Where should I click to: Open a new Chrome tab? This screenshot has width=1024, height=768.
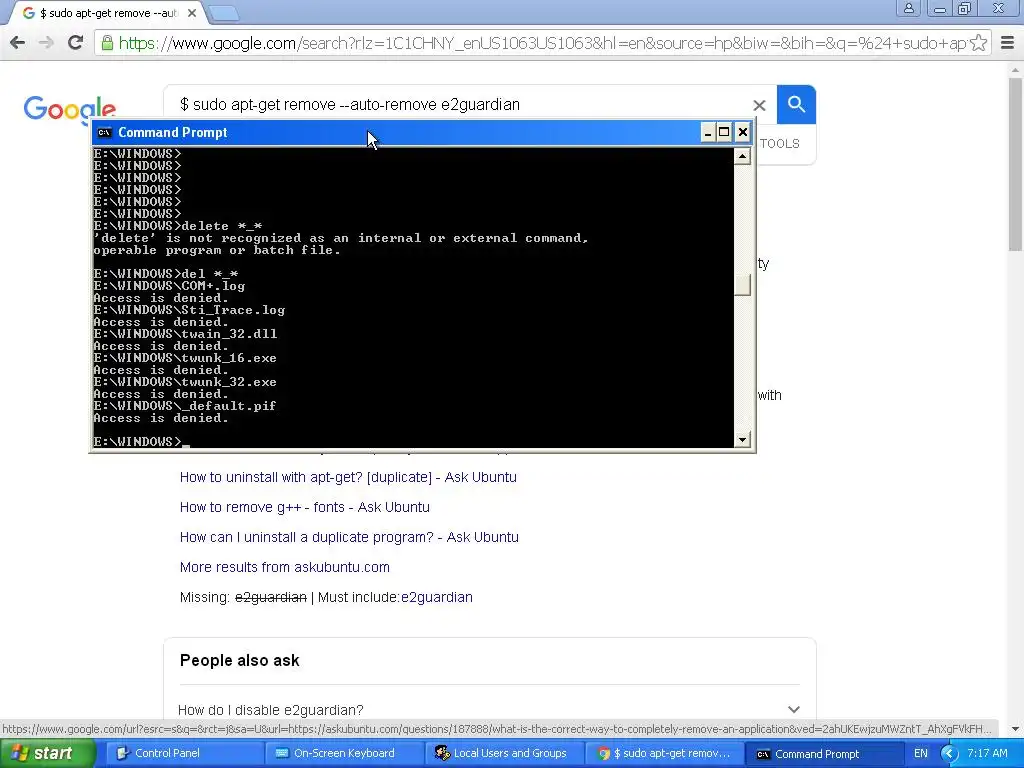tap(224, 13)
